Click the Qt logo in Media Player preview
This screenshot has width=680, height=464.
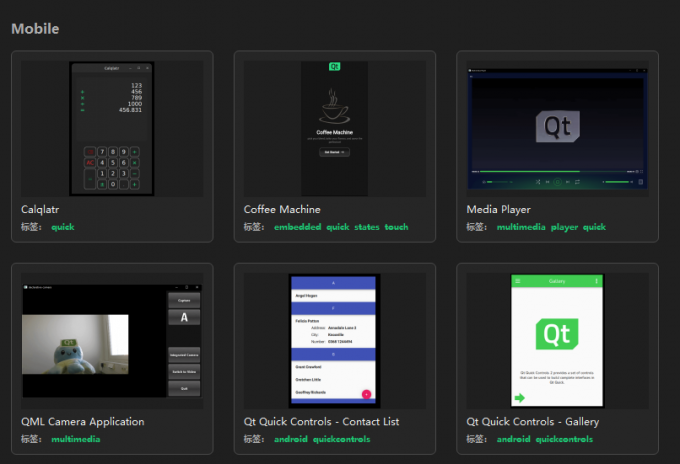click(x=557, y=127)
